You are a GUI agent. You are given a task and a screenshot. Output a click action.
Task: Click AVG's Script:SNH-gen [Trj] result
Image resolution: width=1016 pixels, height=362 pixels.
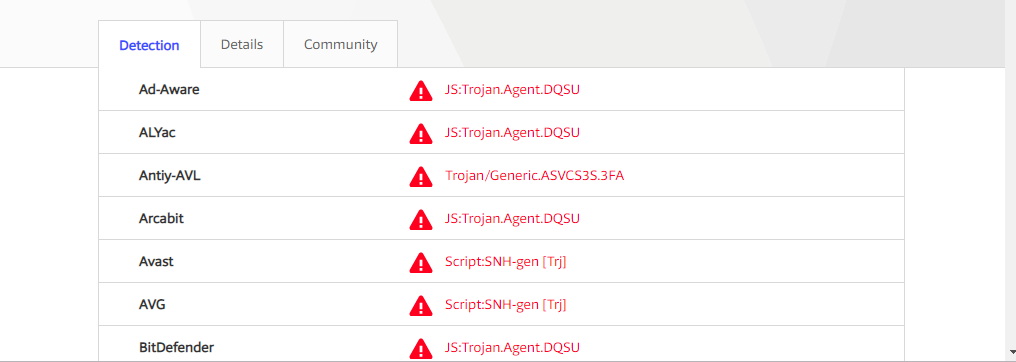click(505, 304)
